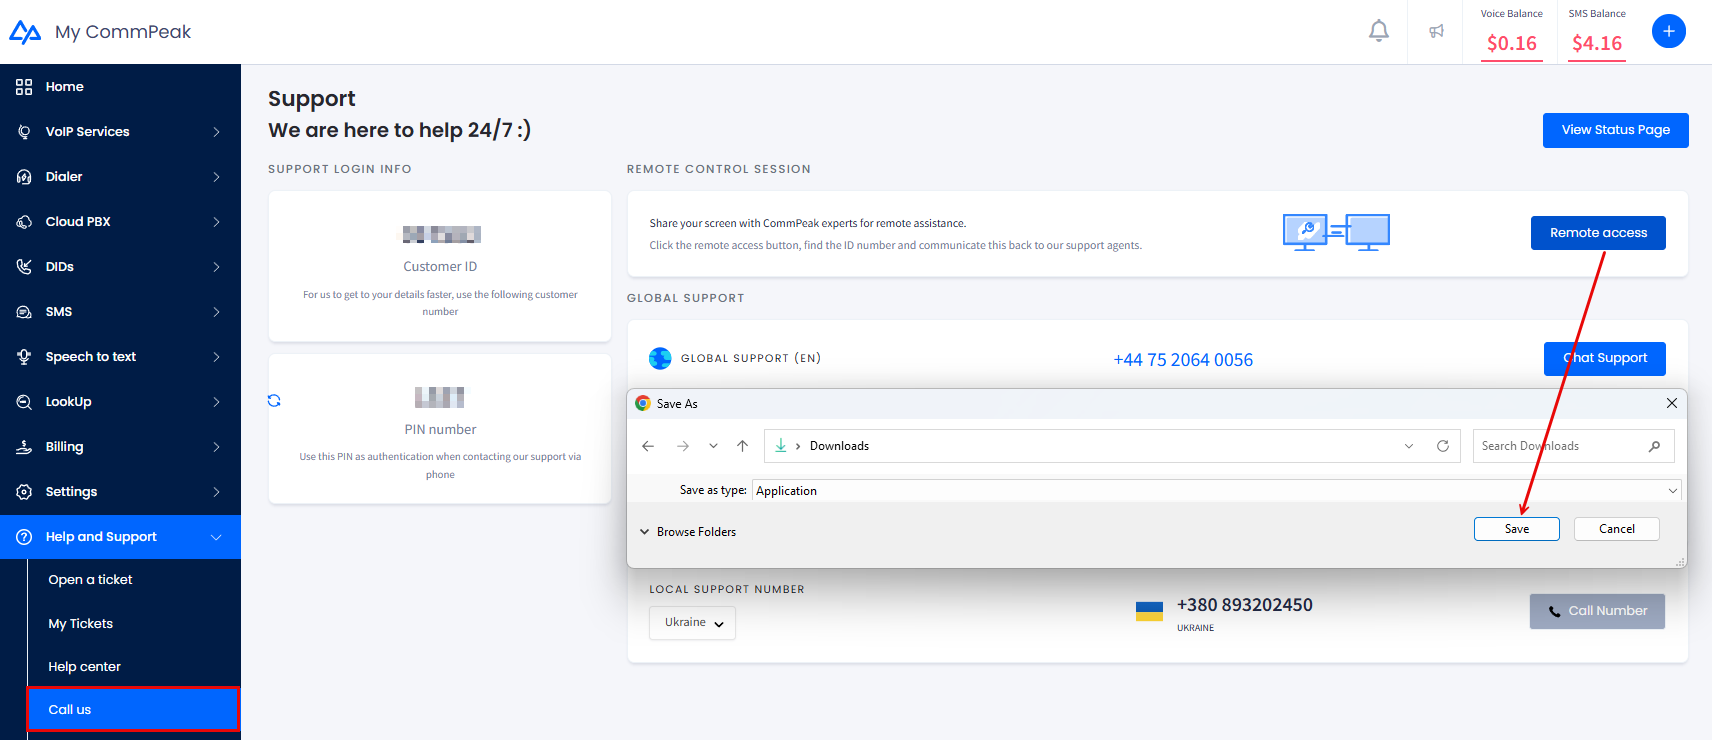Select Open a ticket submenu item
The image size is (1712, 740).
pos(90,580)
